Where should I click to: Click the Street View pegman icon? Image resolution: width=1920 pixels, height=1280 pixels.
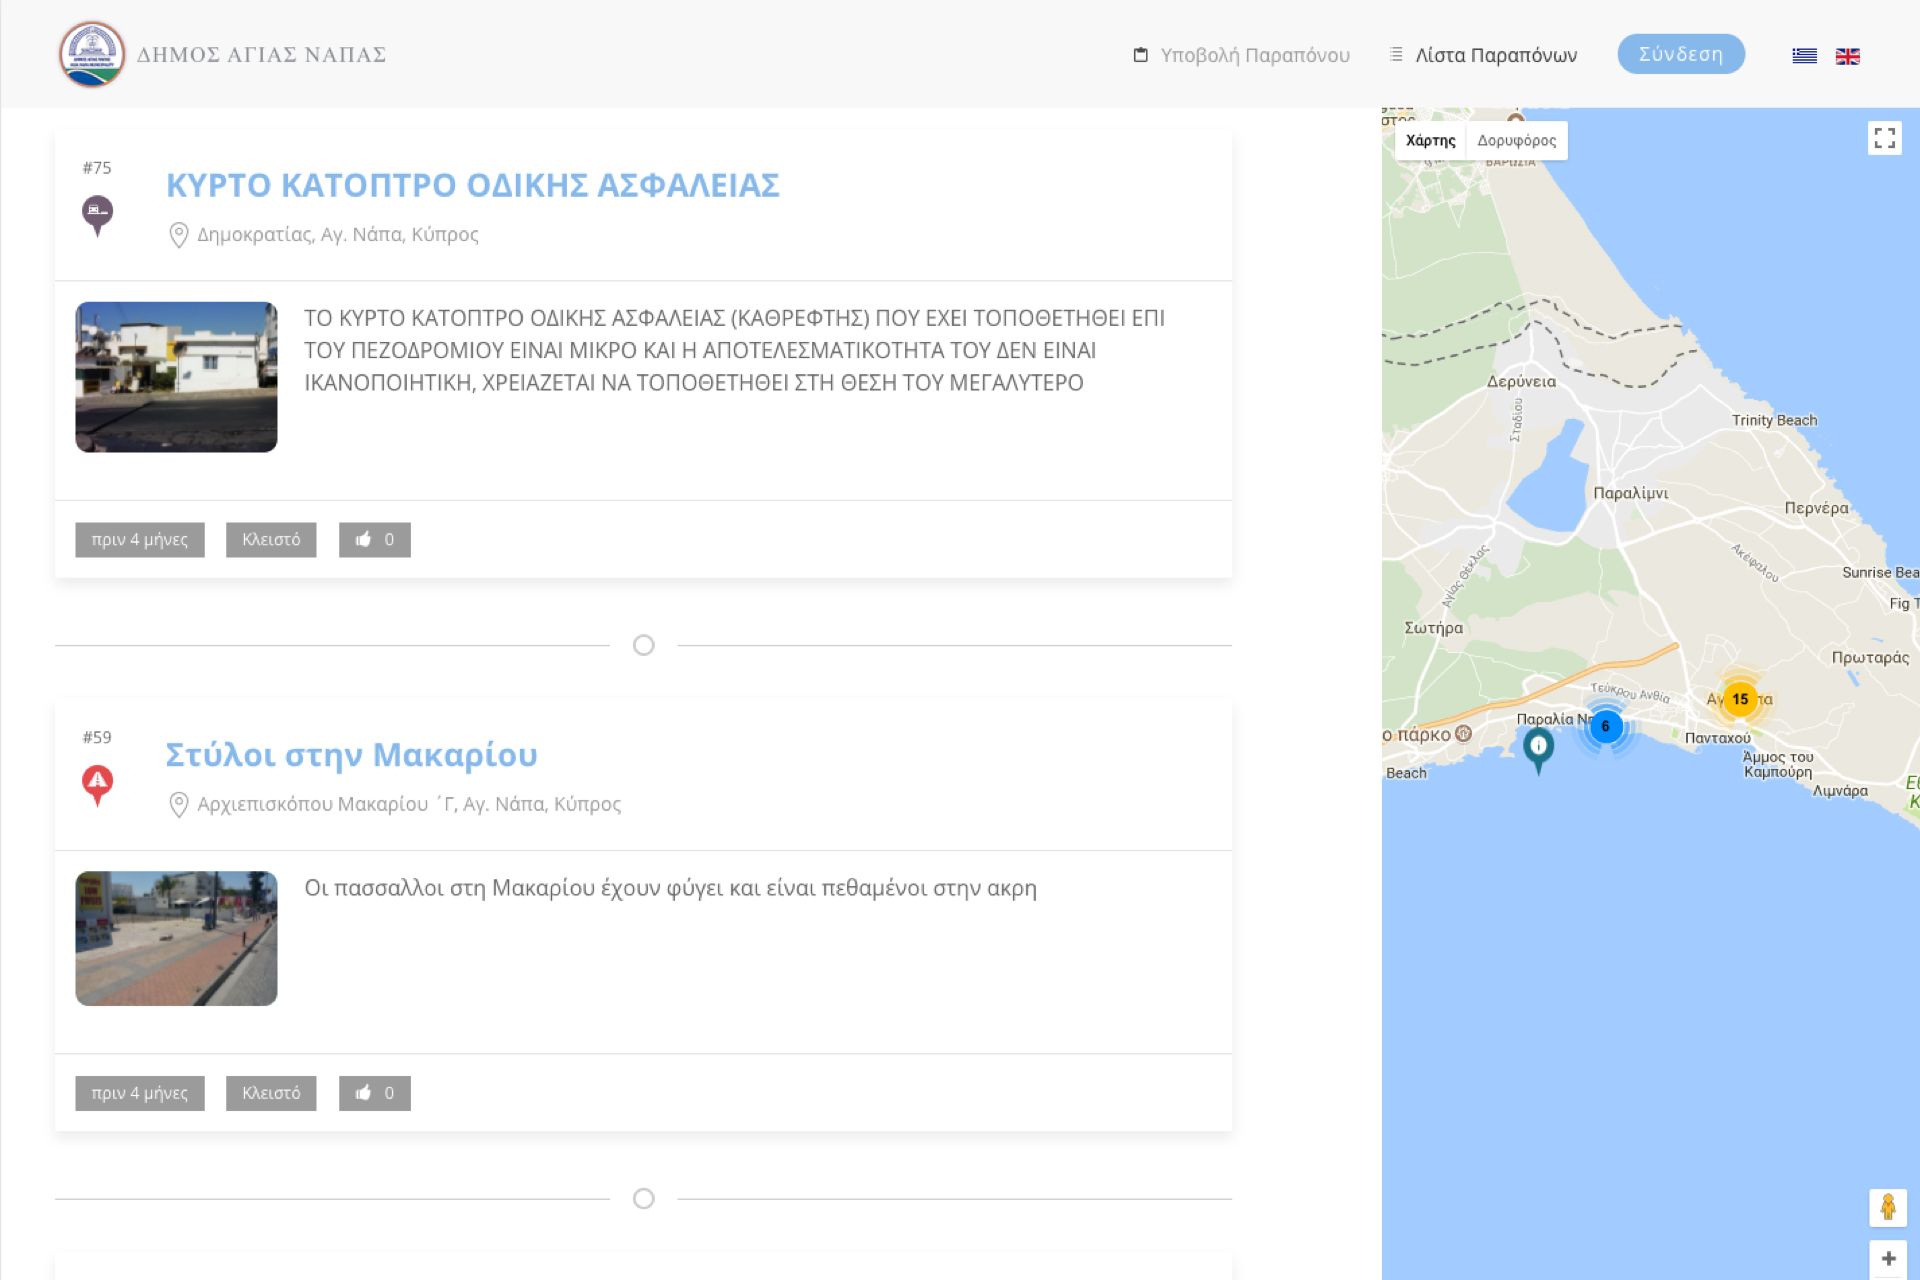1887,1207
